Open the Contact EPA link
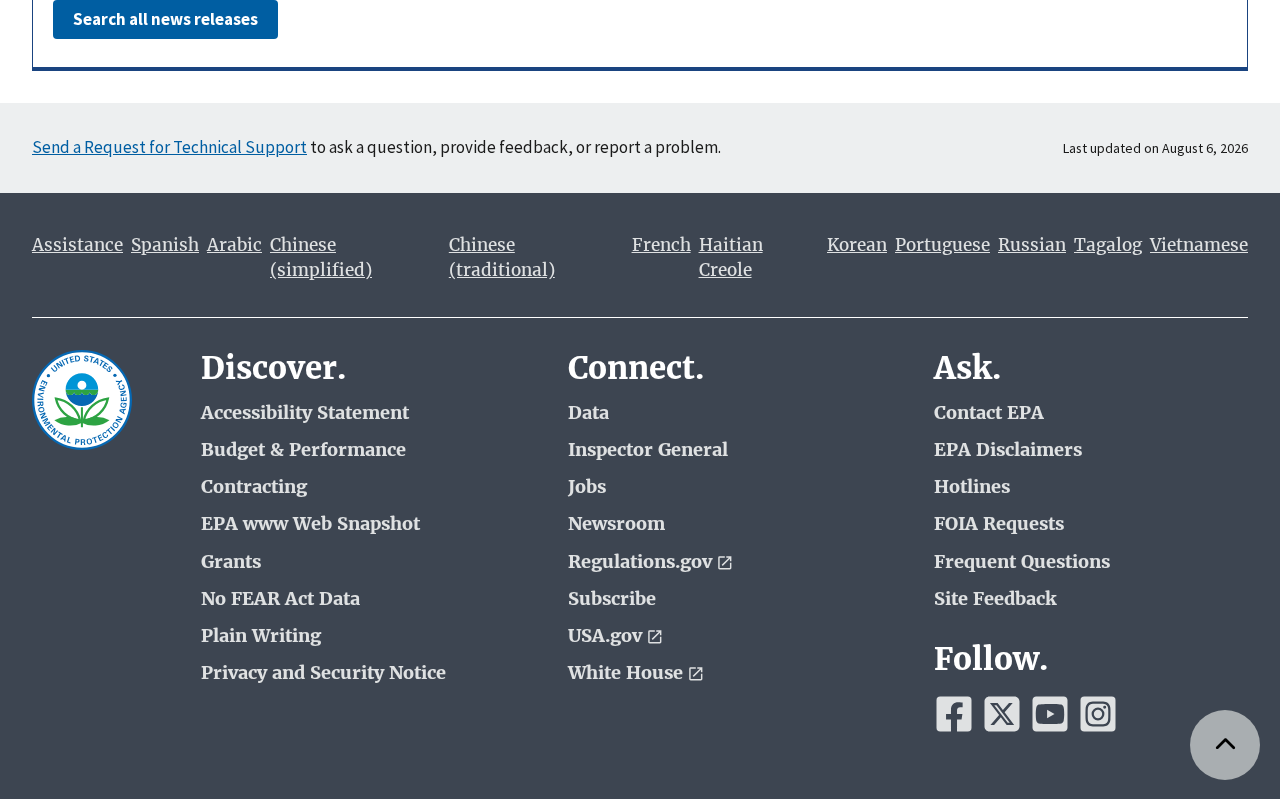 tap(989, 413)
